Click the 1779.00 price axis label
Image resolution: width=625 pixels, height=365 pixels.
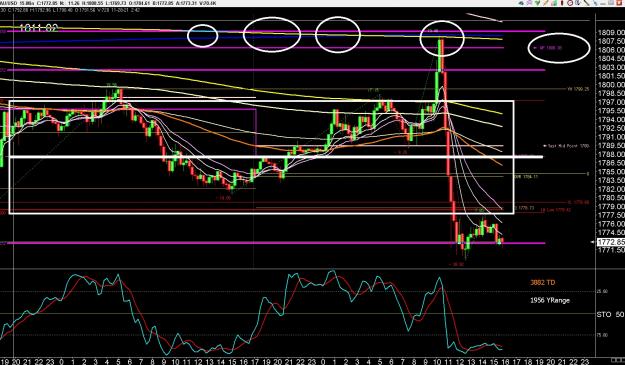point(611,207)
